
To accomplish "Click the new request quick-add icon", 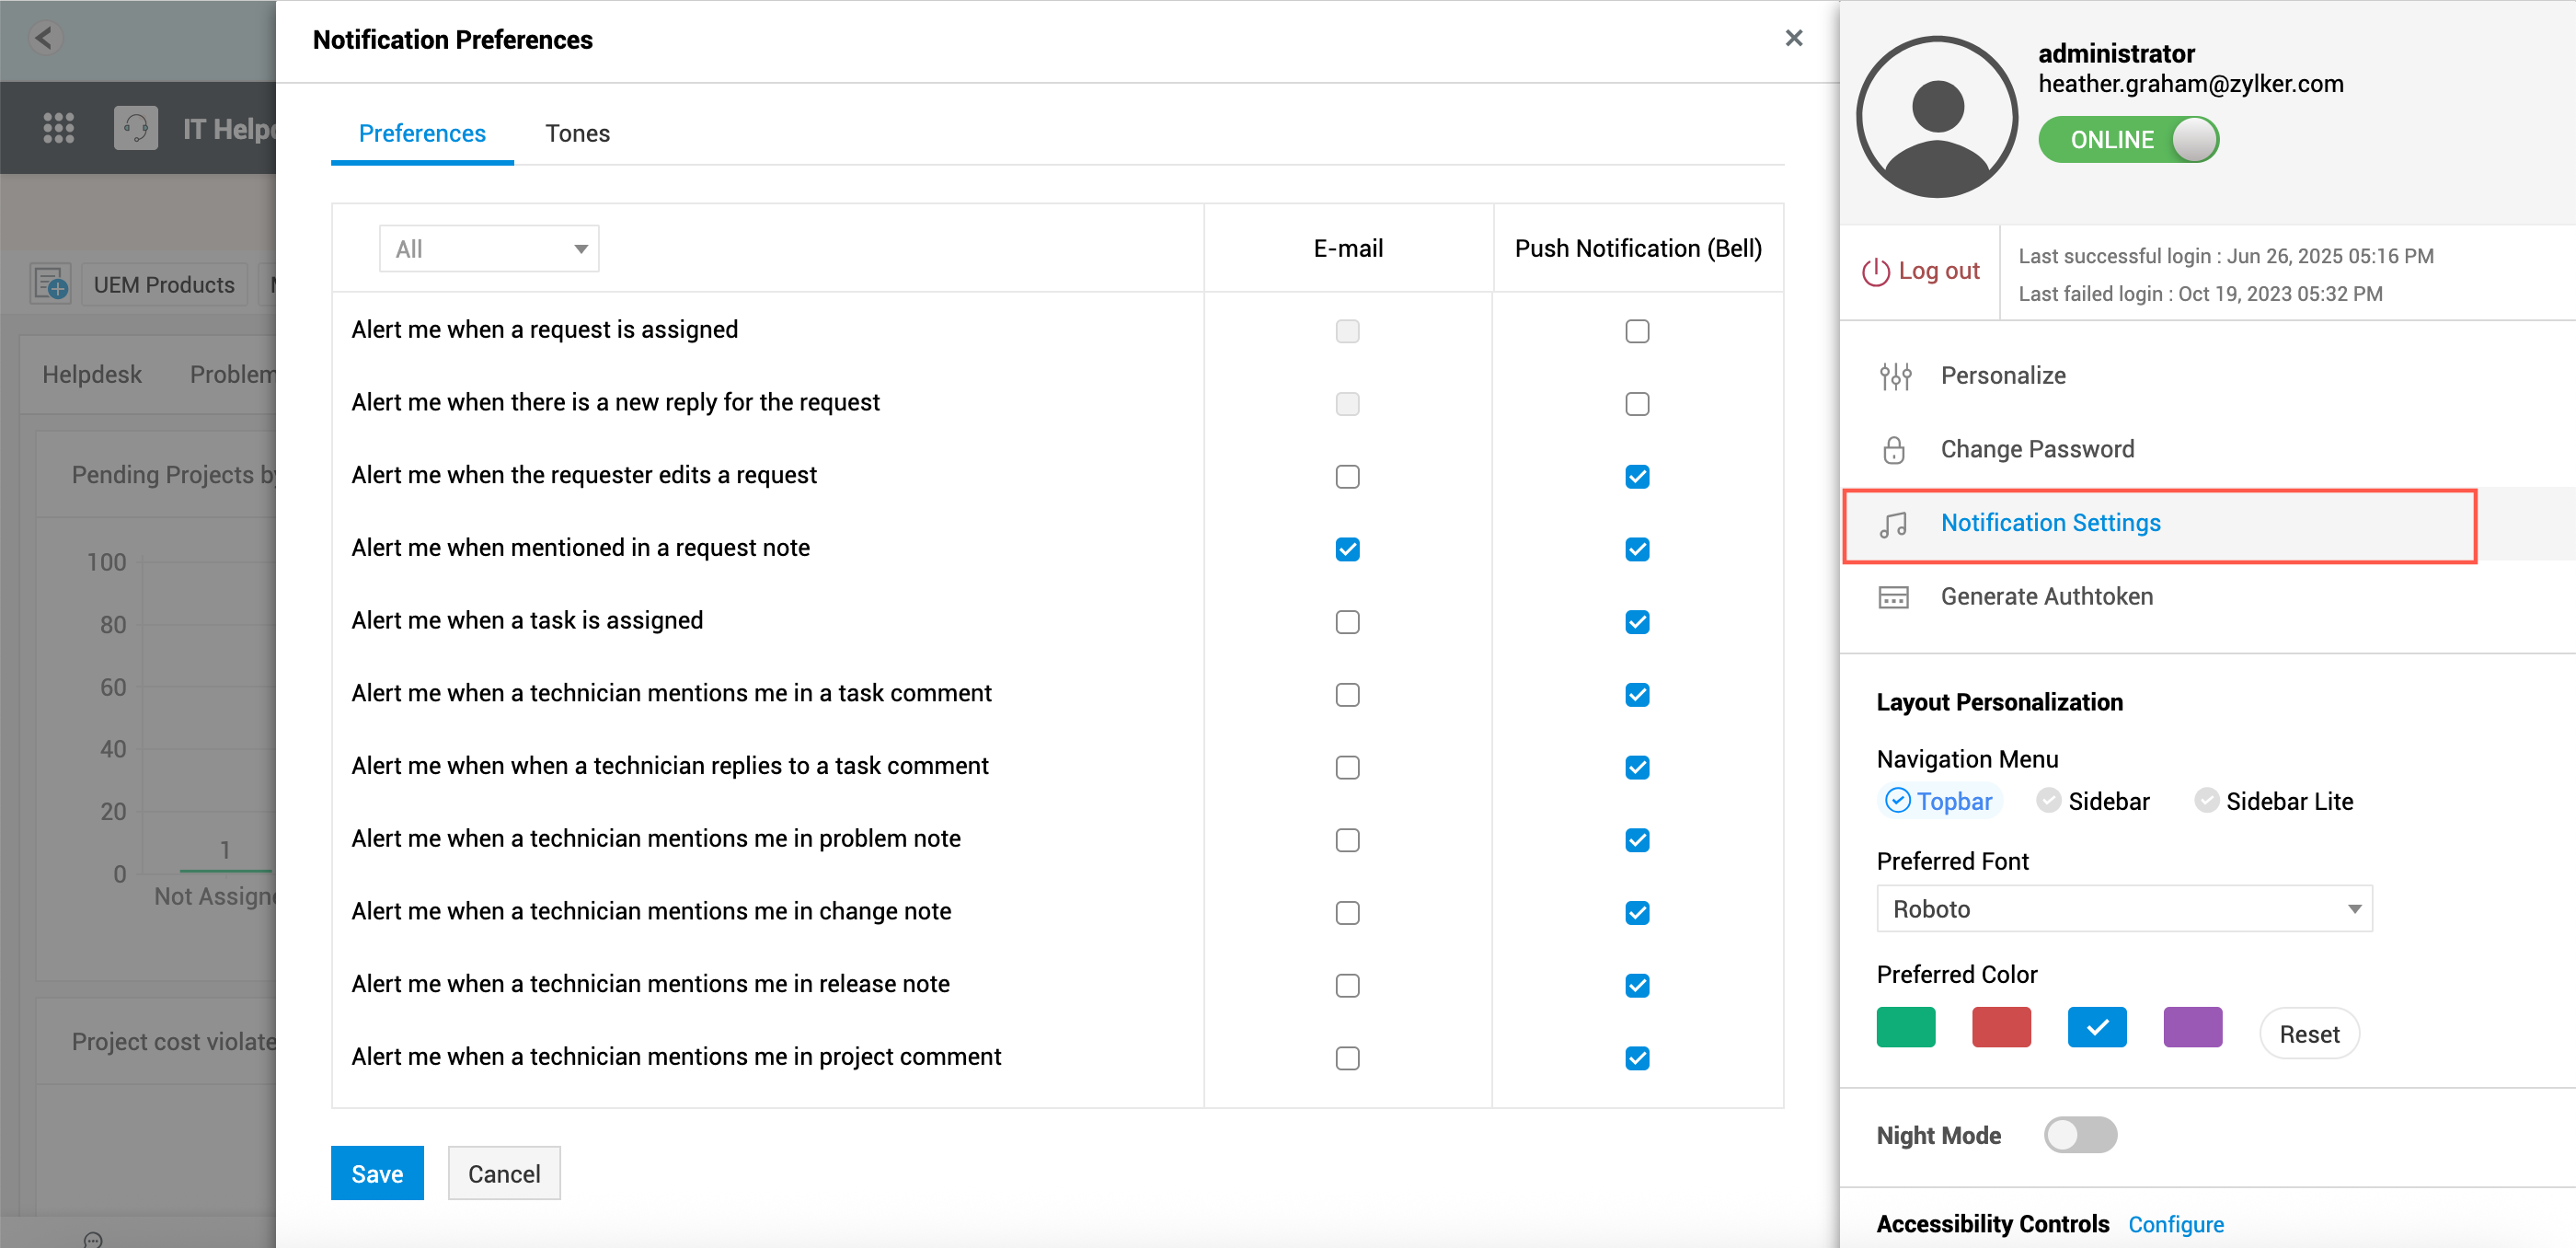I will pyautogui.click(x=50, y=285).
